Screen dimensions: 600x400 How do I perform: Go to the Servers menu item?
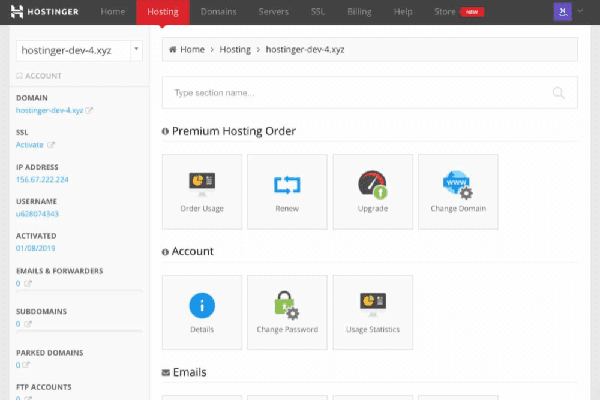click(272, 12)
